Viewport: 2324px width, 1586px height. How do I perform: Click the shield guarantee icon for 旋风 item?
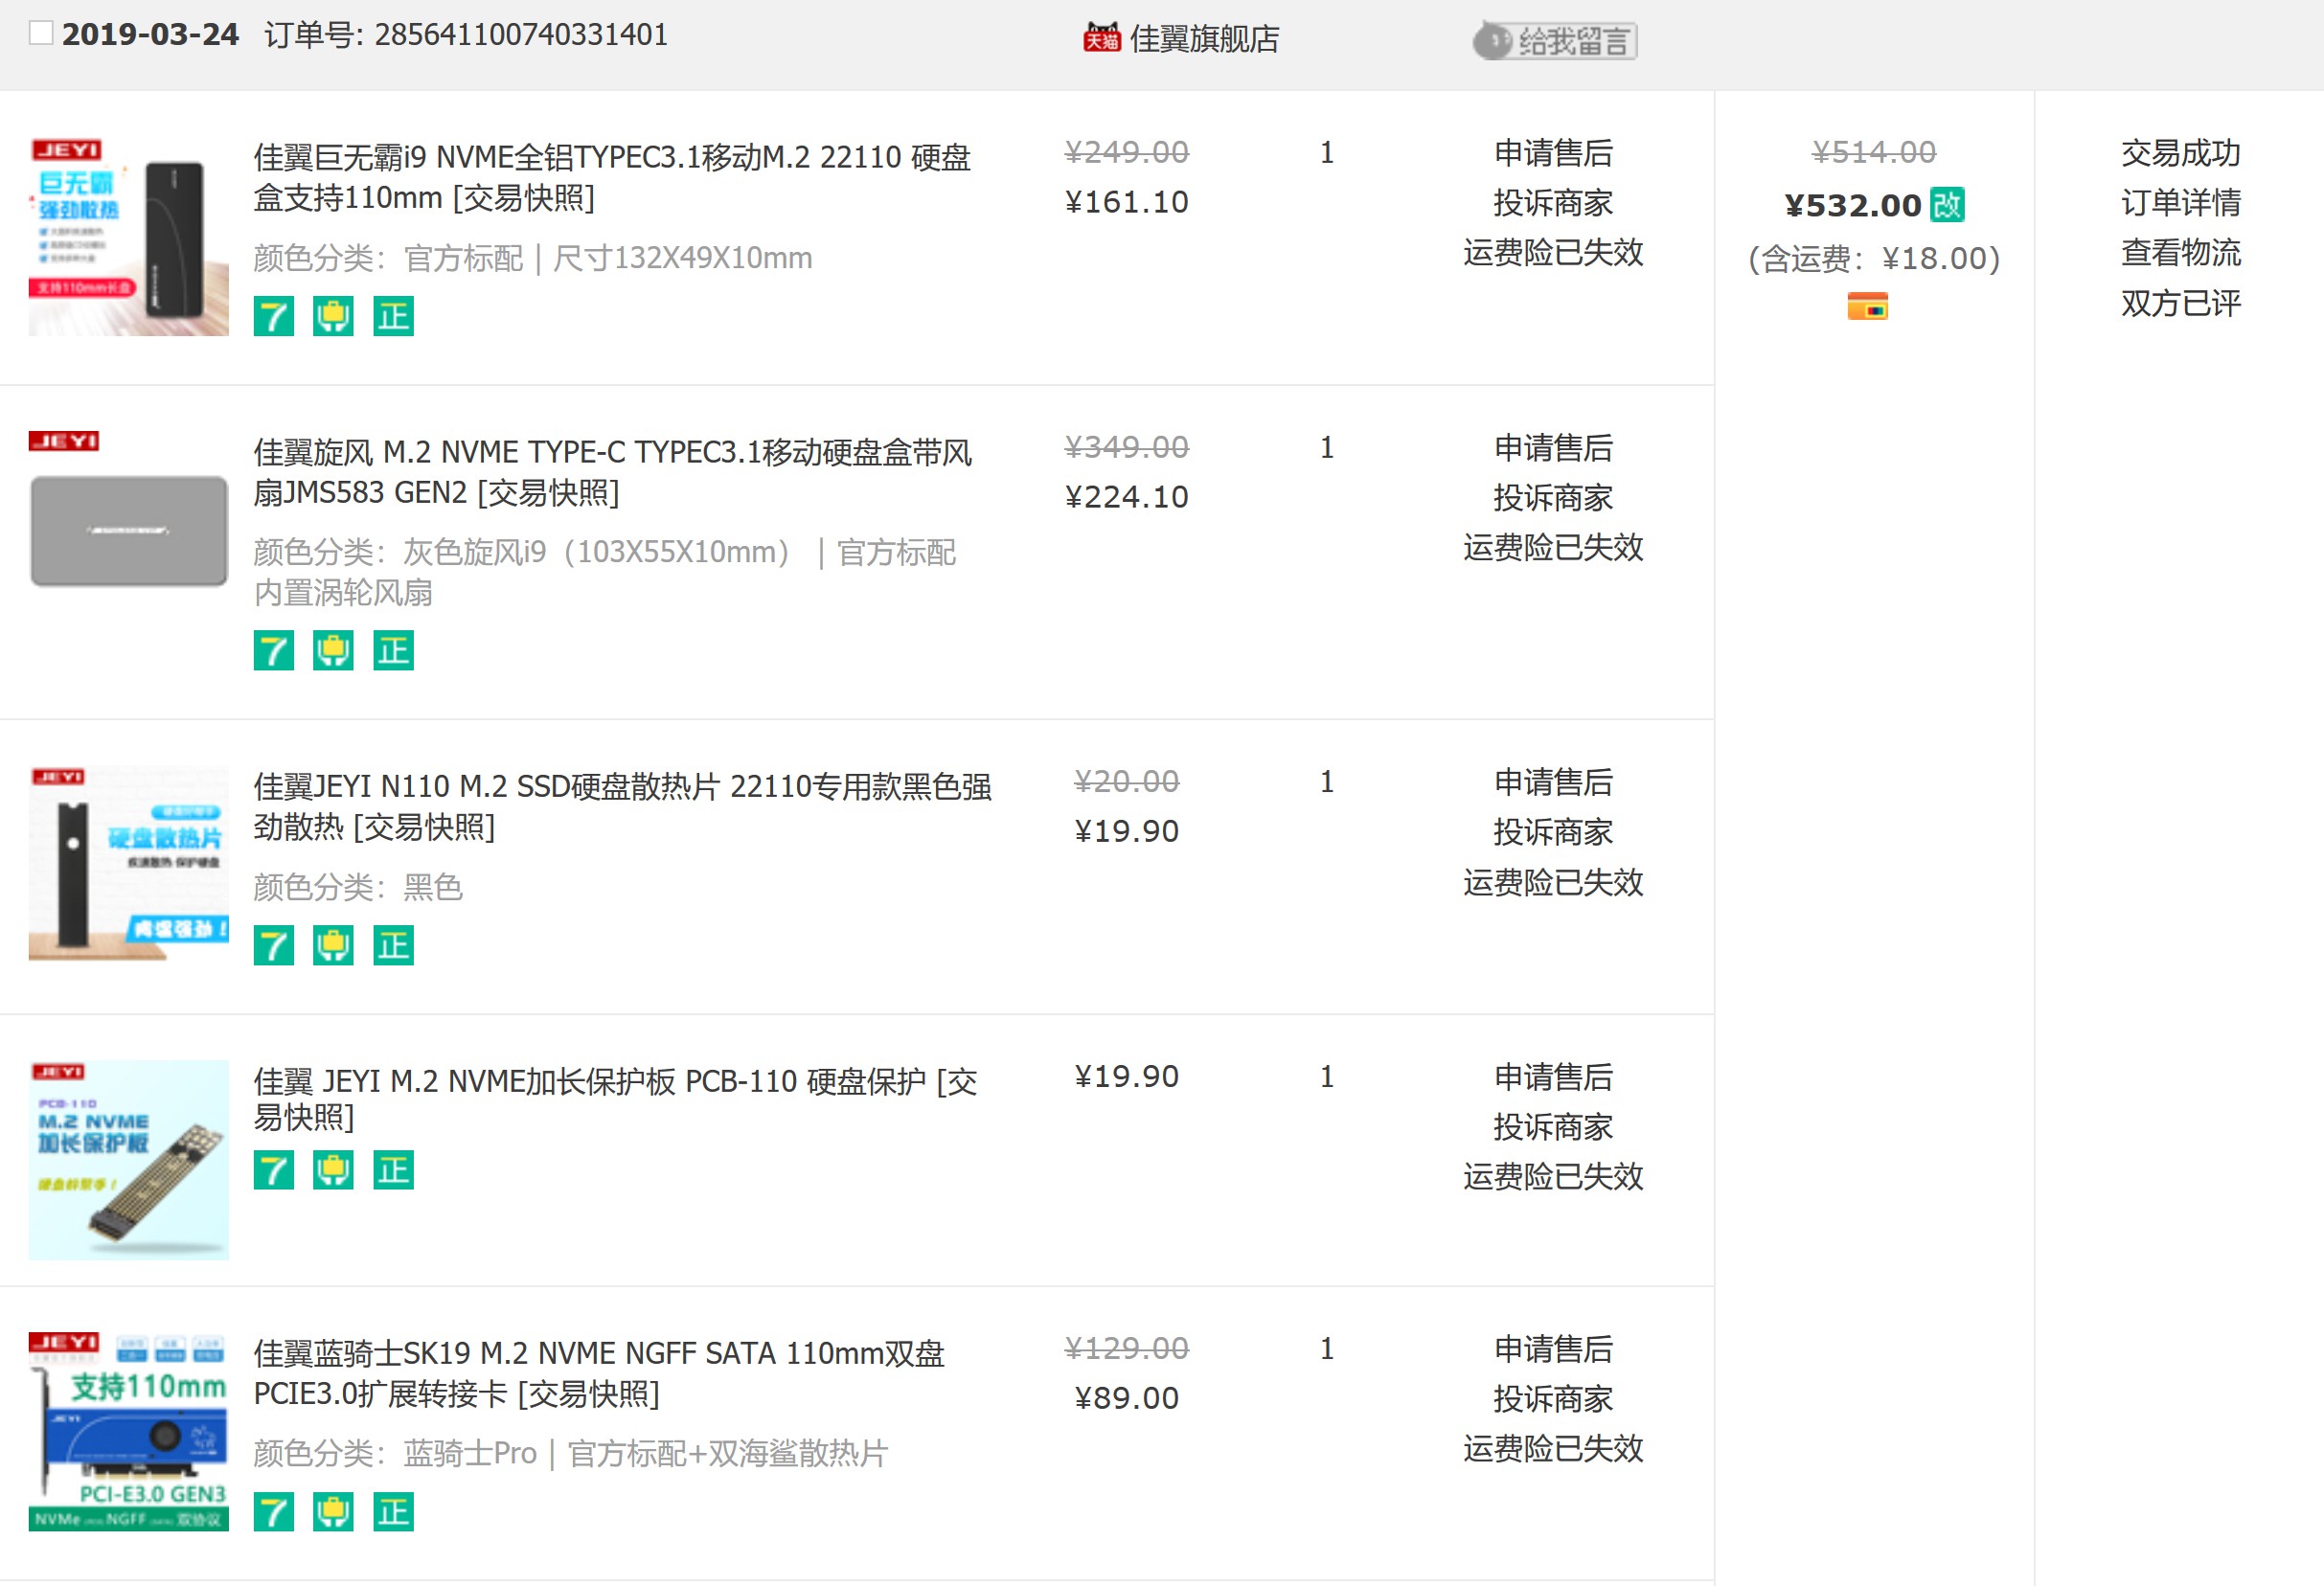coord(333,651)
